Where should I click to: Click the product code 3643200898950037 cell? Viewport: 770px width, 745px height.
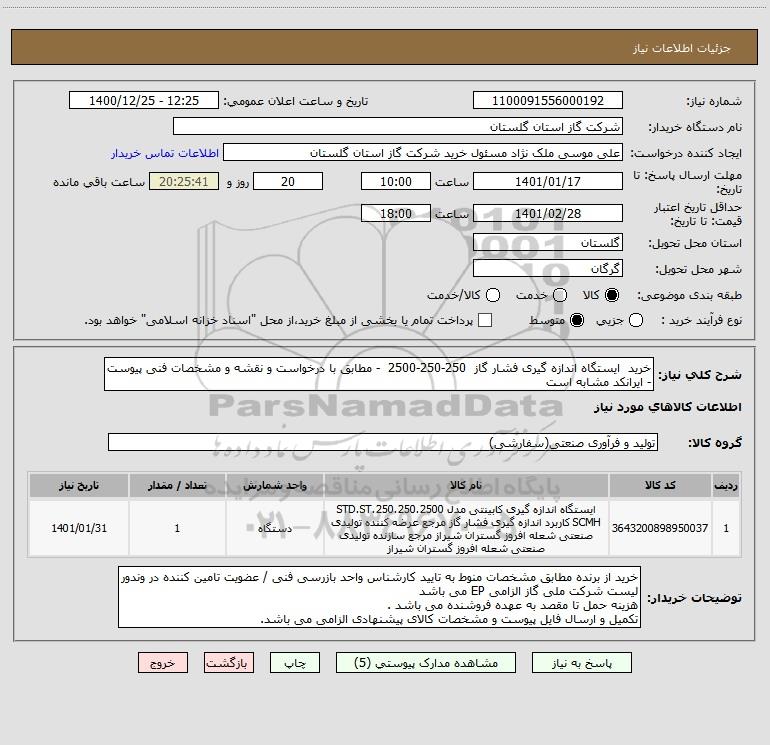pos(660,528)
